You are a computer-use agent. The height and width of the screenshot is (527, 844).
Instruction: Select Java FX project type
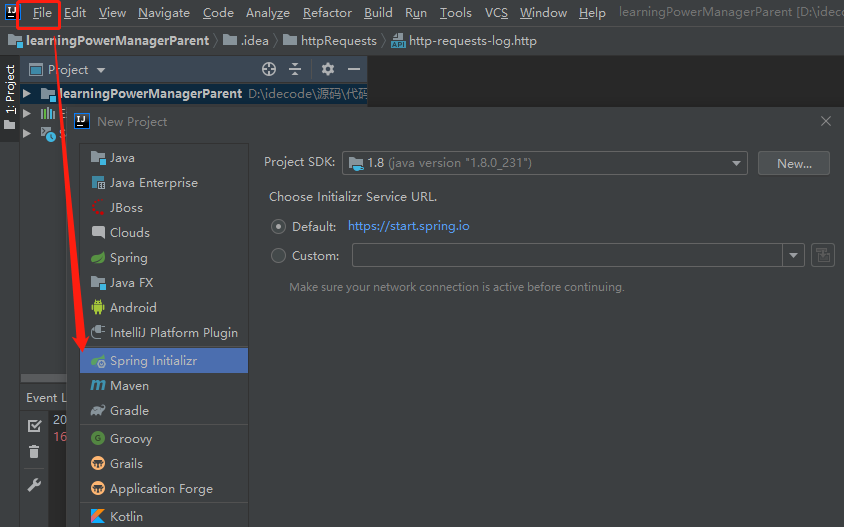point(164,283)
